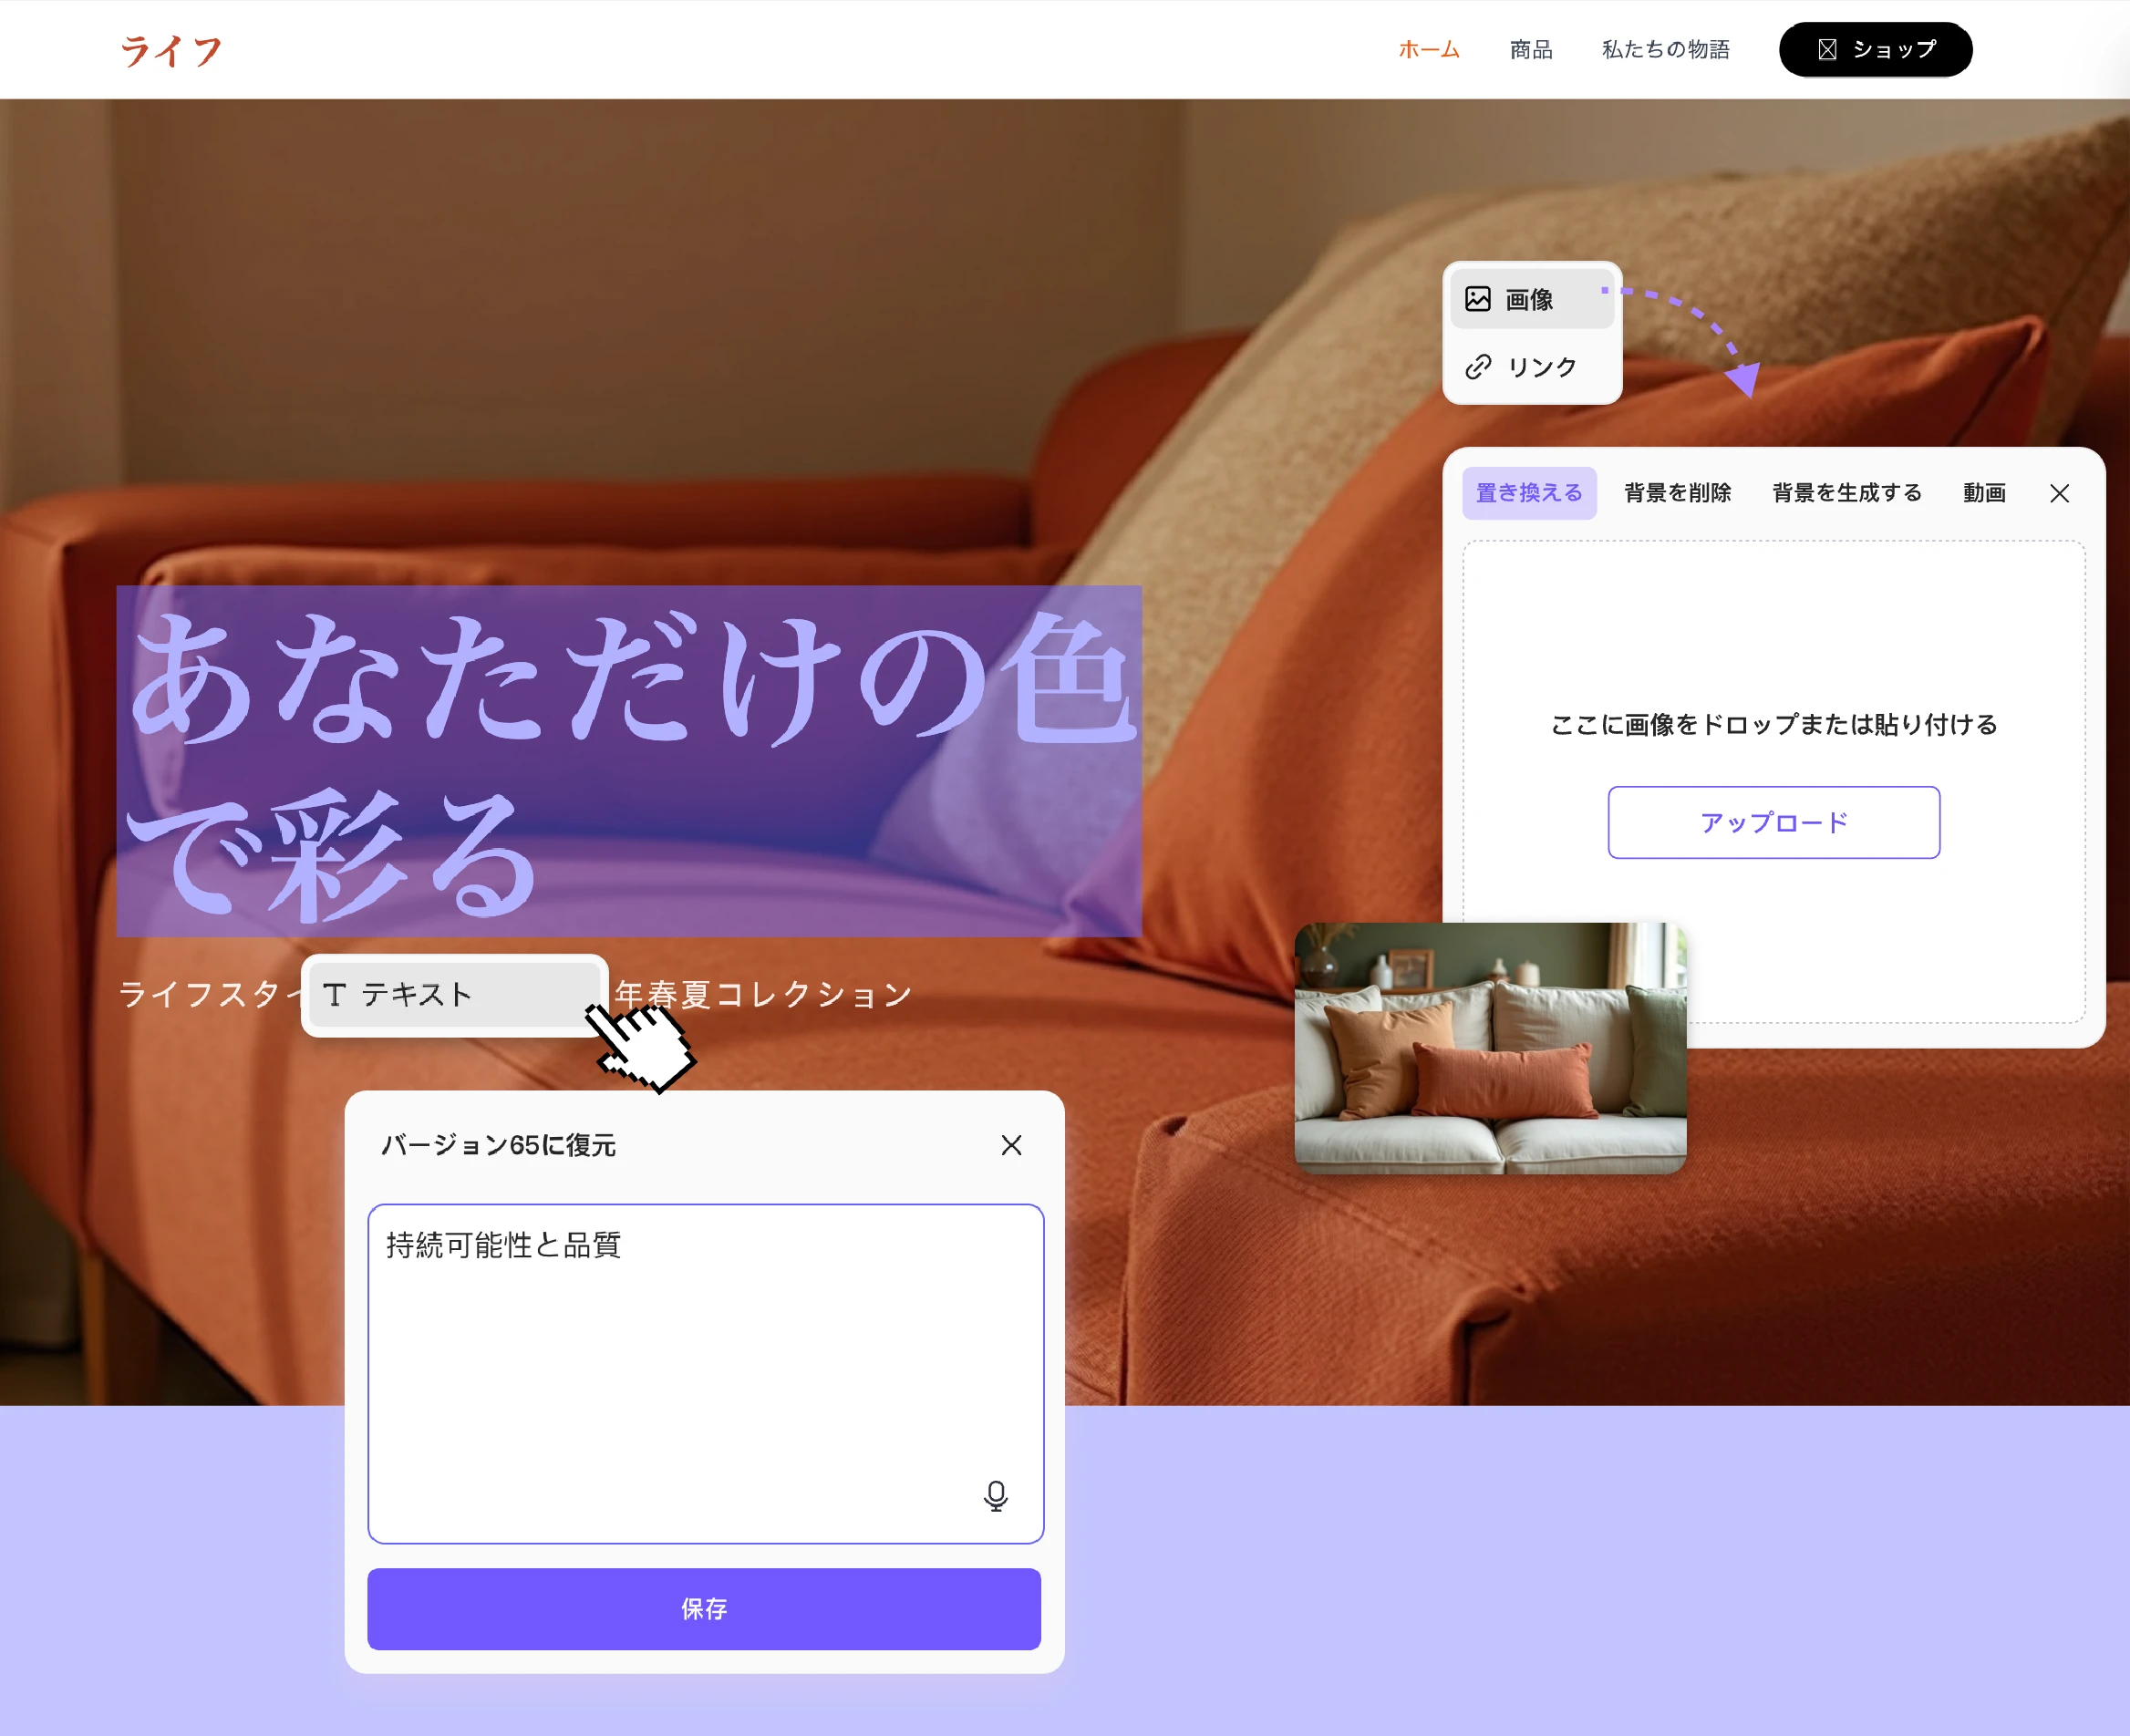Click the ライフ logo
The height and width of the screenshot is (1736, 2130).
click(x=171, y=50)
